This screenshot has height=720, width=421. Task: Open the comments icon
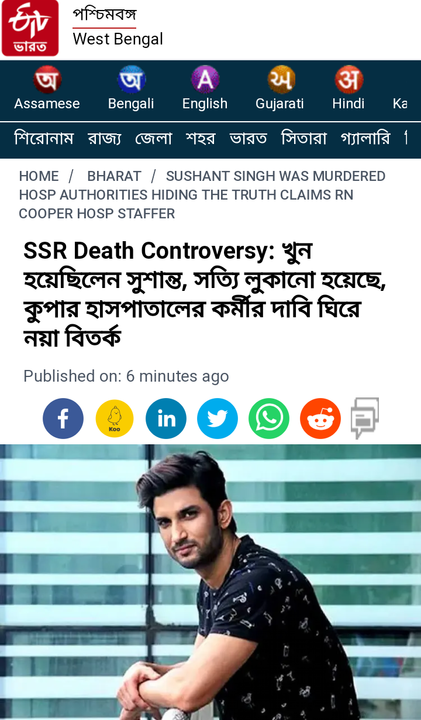(x=365, y=418)
